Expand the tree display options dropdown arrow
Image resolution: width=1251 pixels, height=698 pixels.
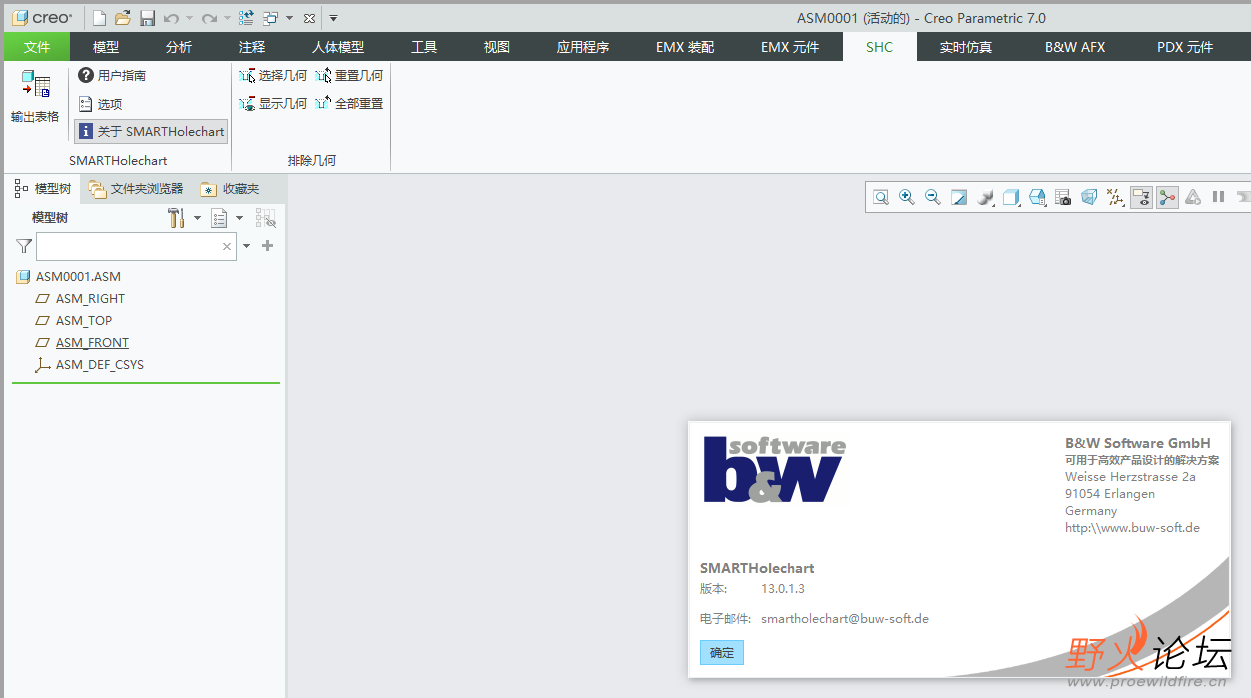[239, 218]
